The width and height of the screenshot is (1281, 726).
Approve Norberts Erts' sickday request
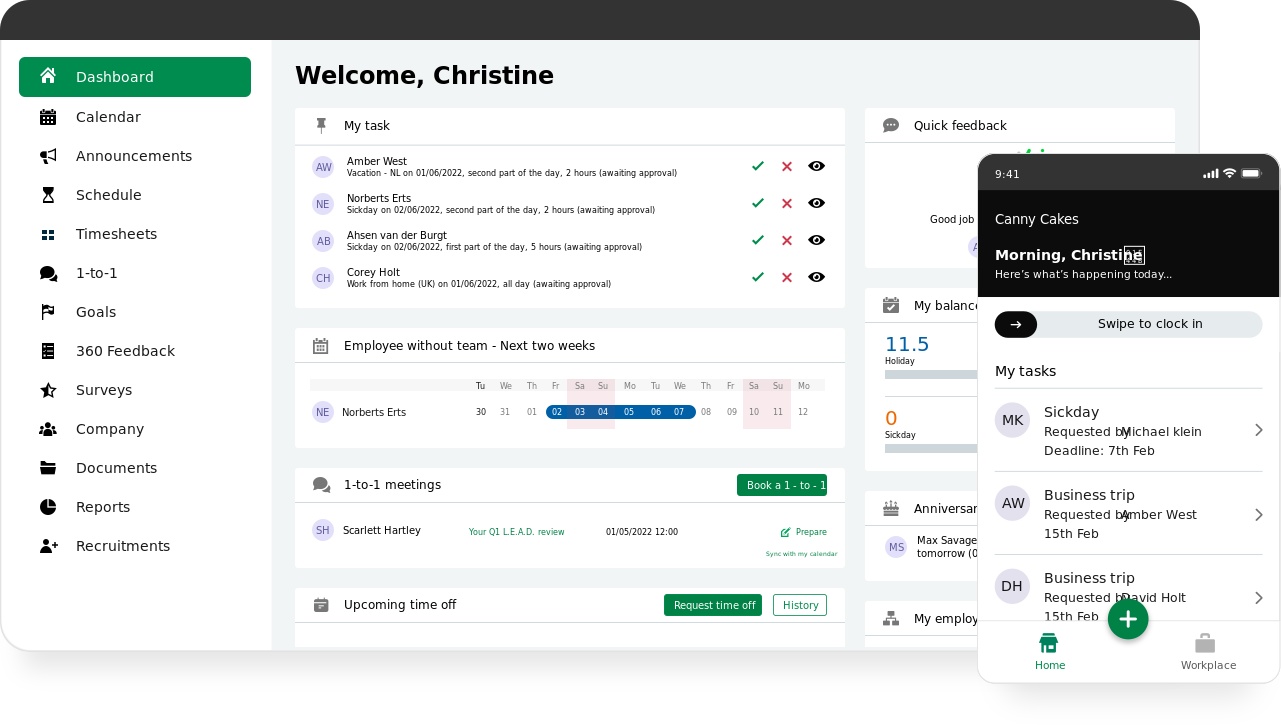758,203
